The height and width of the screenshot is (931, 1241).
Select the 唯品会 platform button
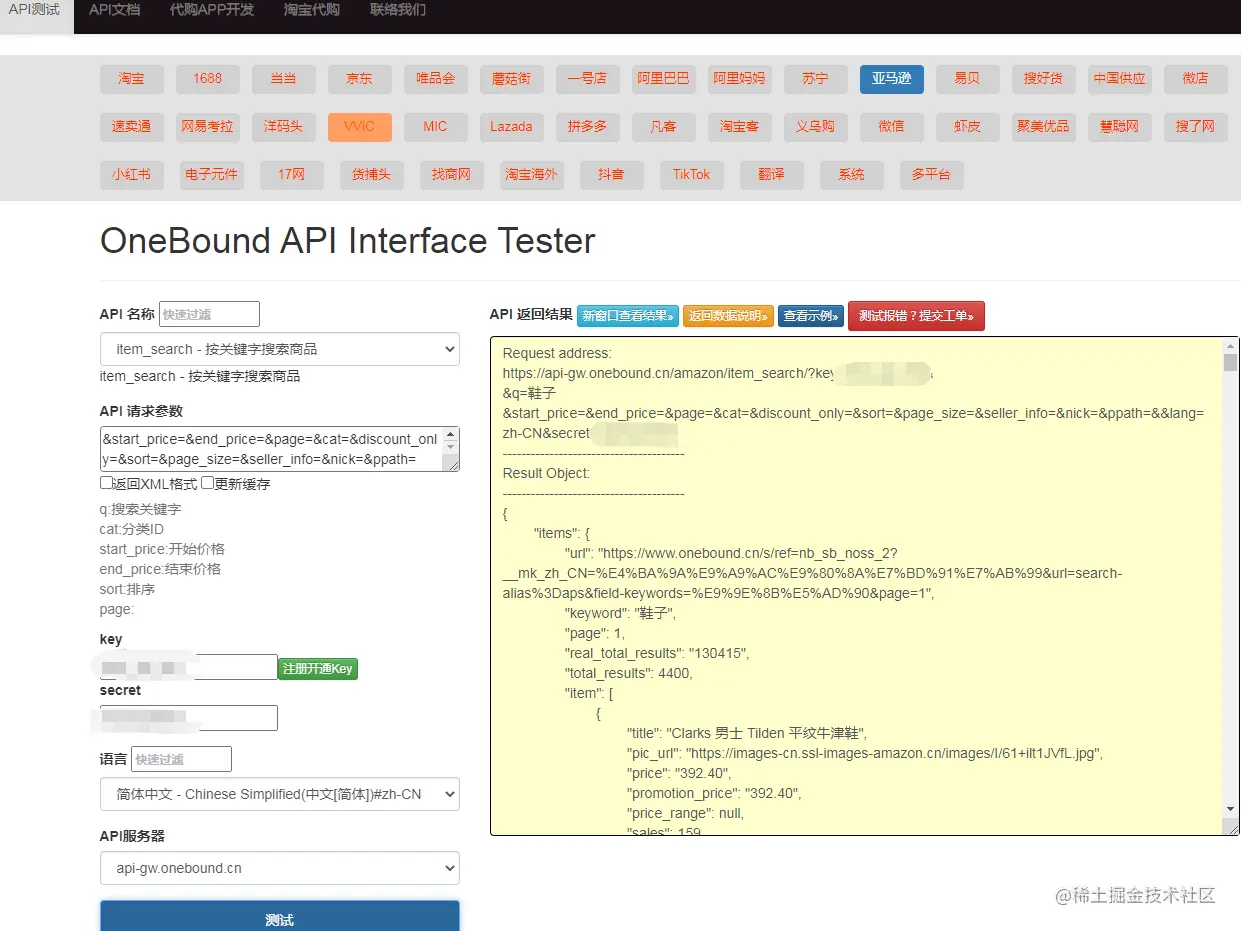[x=436, y=79]
